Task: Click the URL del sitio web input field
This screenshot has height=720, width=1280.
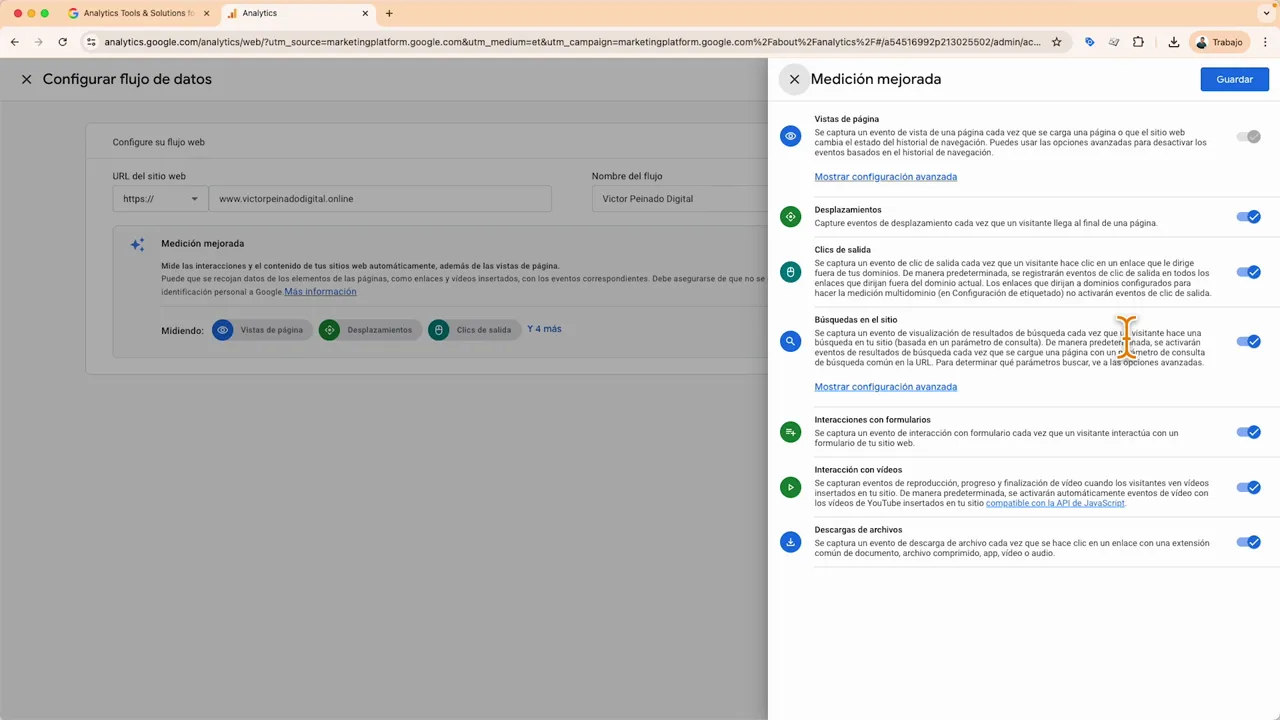Action: coord(380,198)
